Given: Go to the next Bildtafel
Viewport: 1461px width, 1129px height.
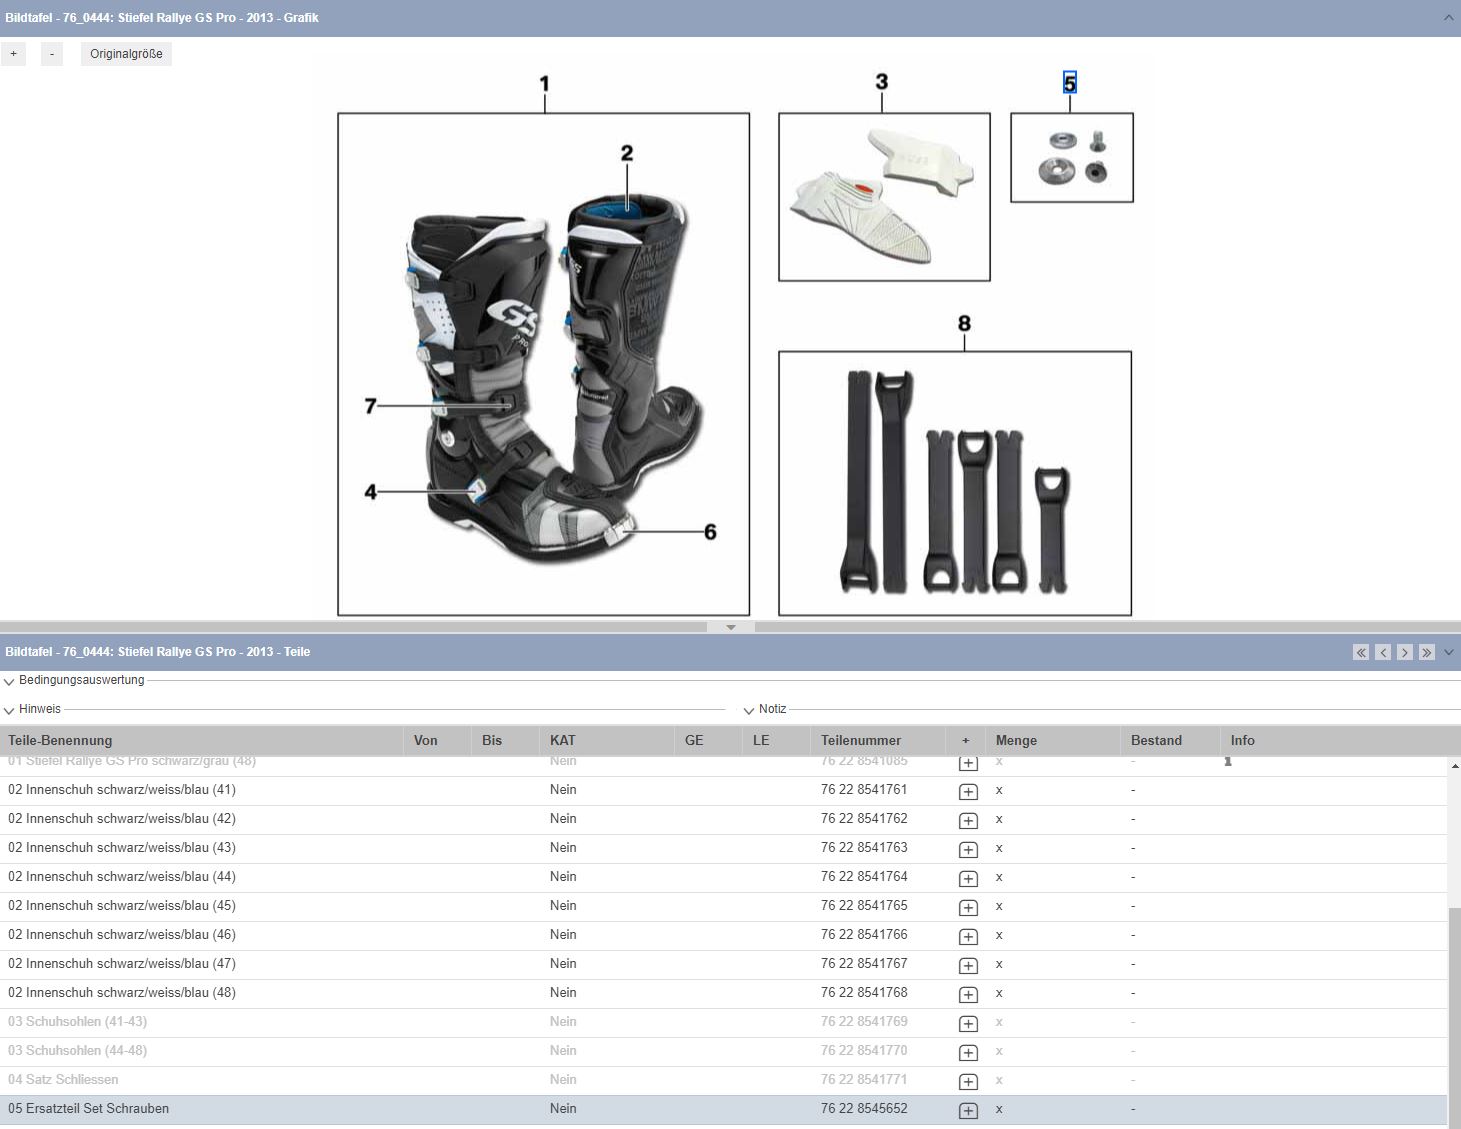Looking at the screenshot, I should pos(1405,652).
